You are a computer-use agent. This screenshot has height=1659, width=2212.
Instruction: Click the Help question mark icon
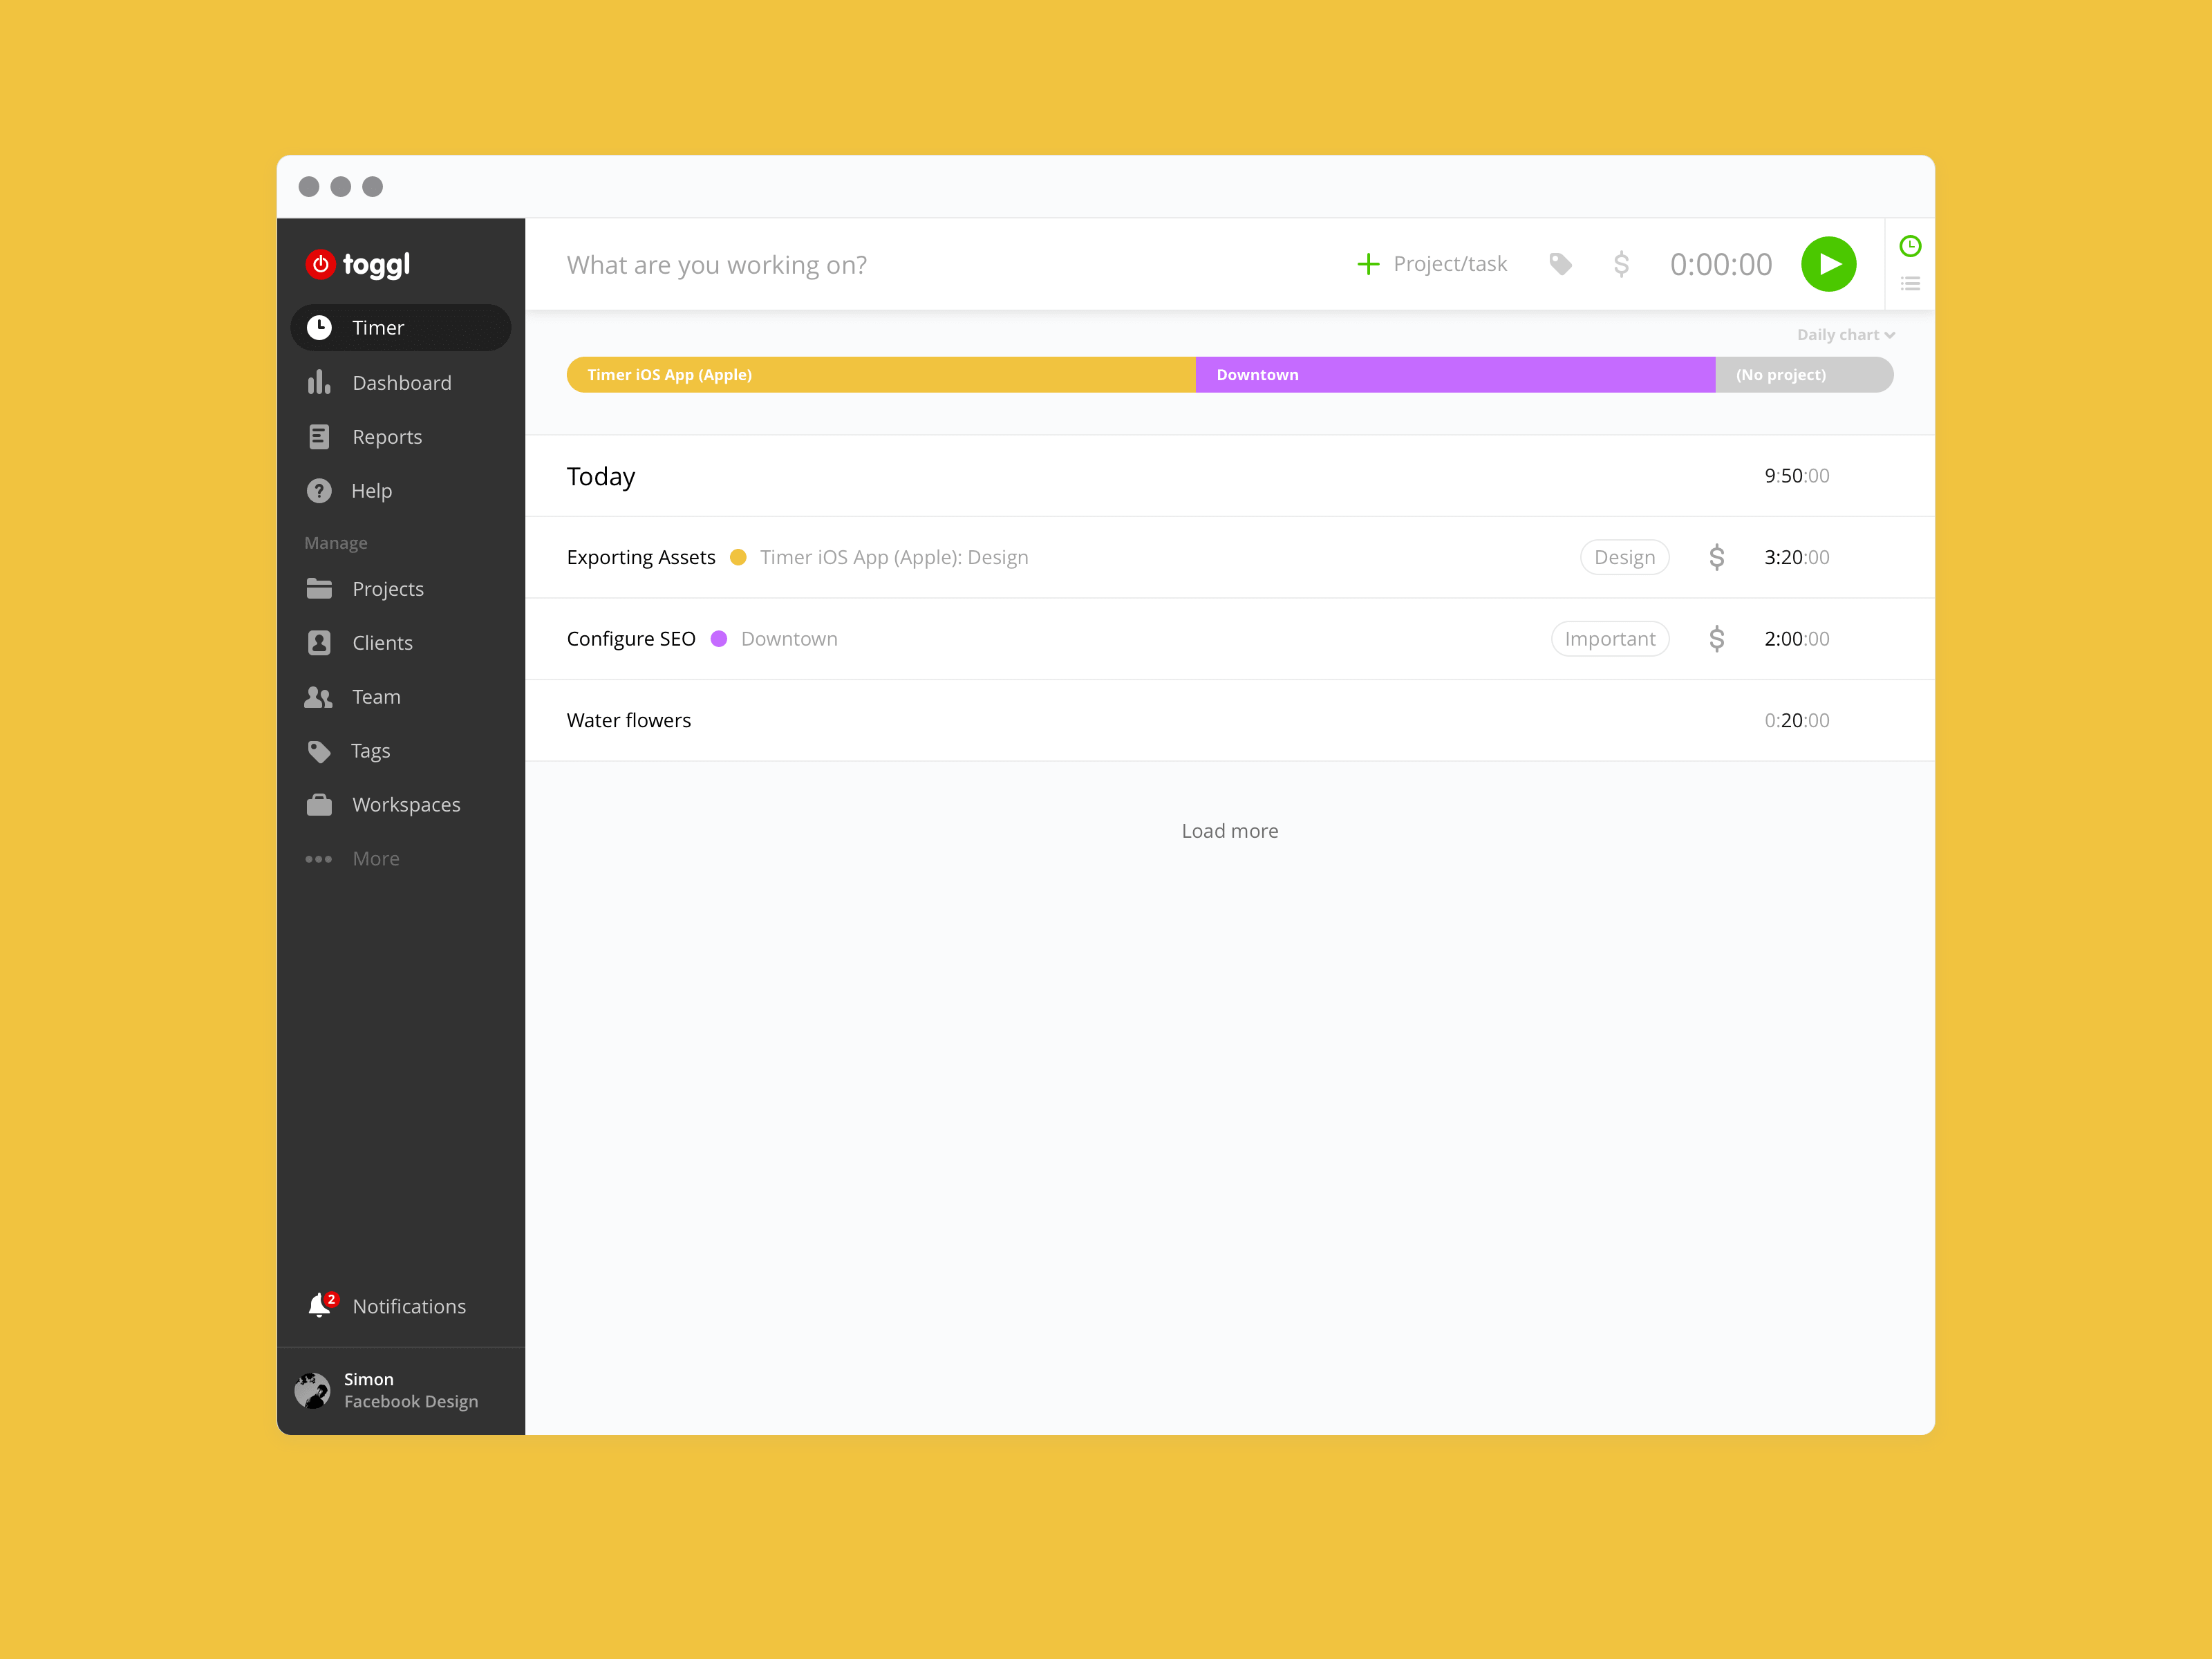pyautogui.click(x=319, y=491)
